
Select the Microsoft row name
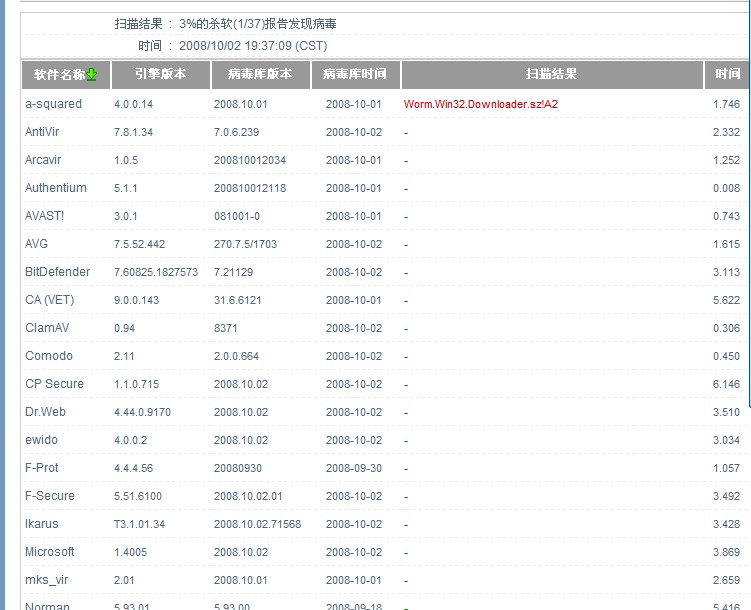50,552
